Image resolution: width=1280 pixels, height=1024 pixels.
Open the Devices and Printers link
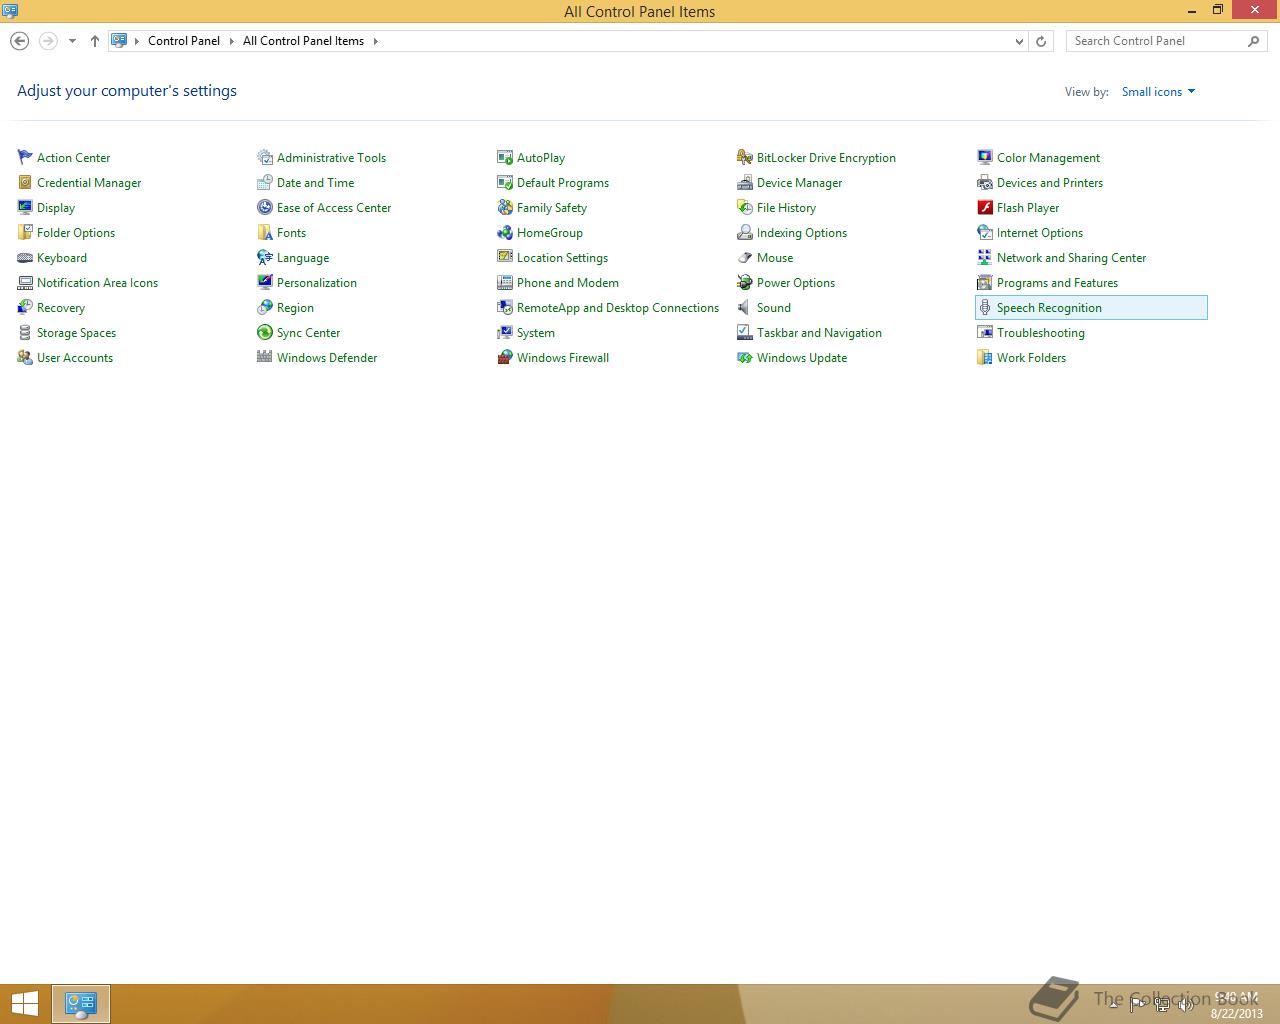(x=1050, y=183)
